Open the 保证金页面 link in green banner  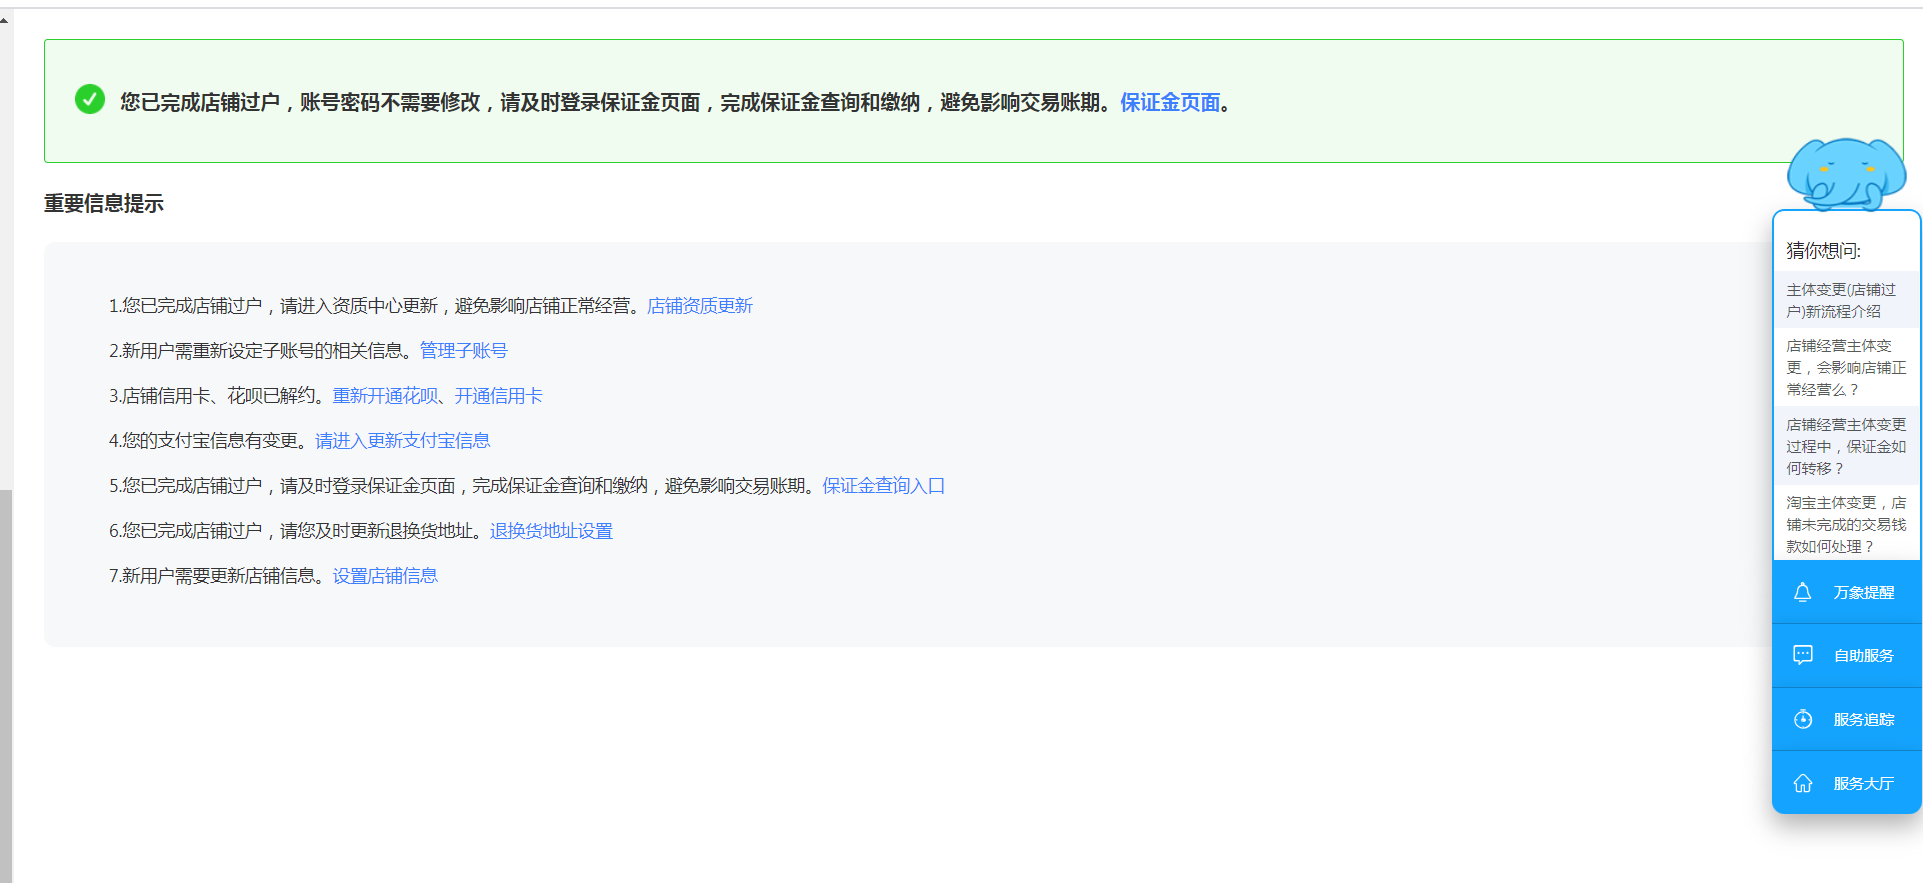click(x=1169, y=102)
